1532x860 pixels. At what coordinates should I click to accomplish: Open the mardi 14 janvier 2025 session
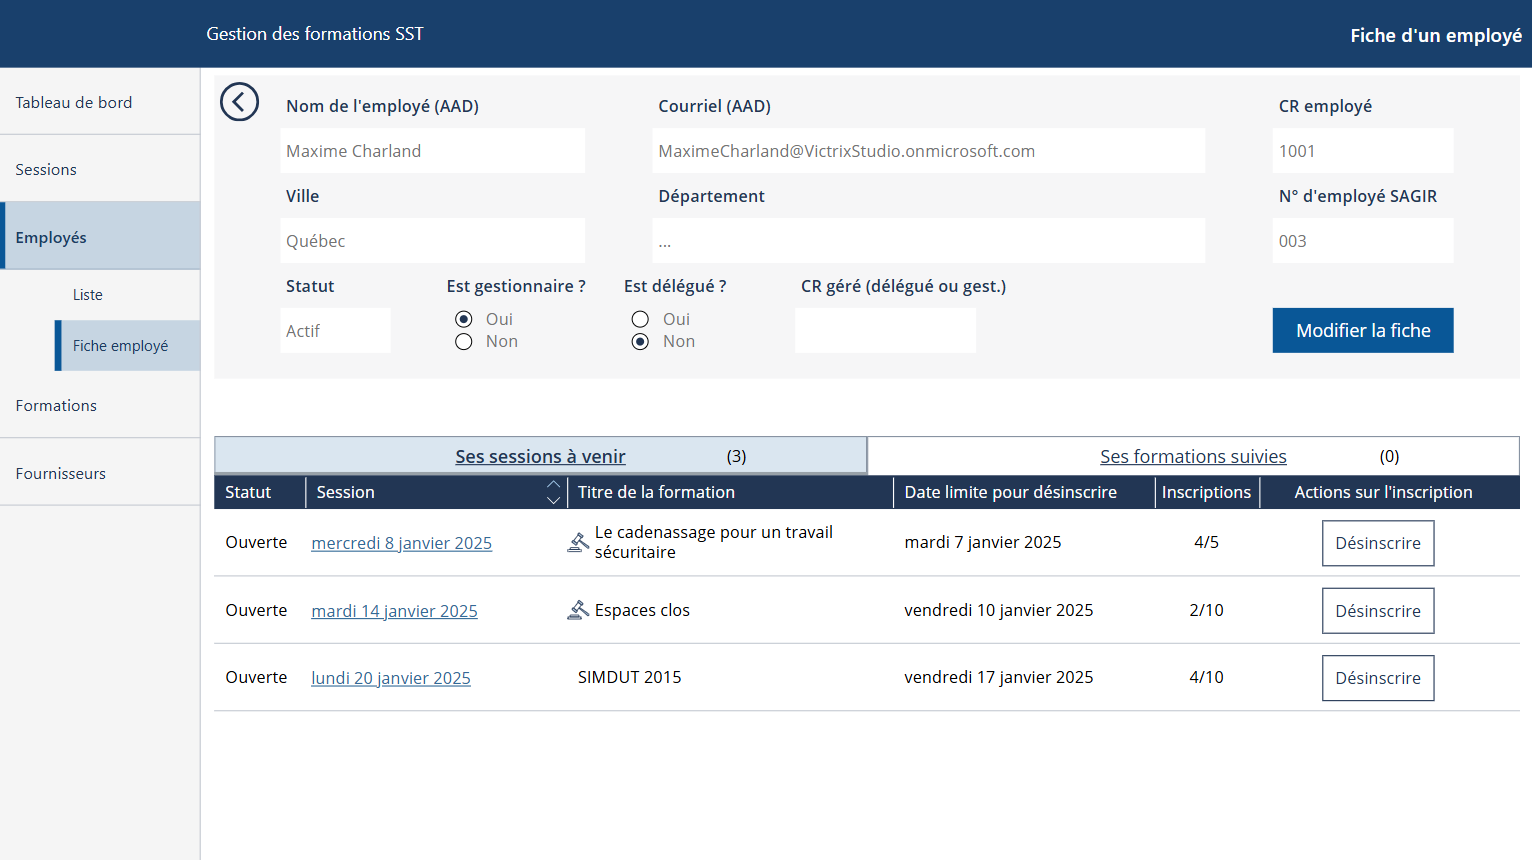click(x=394, y=611)
